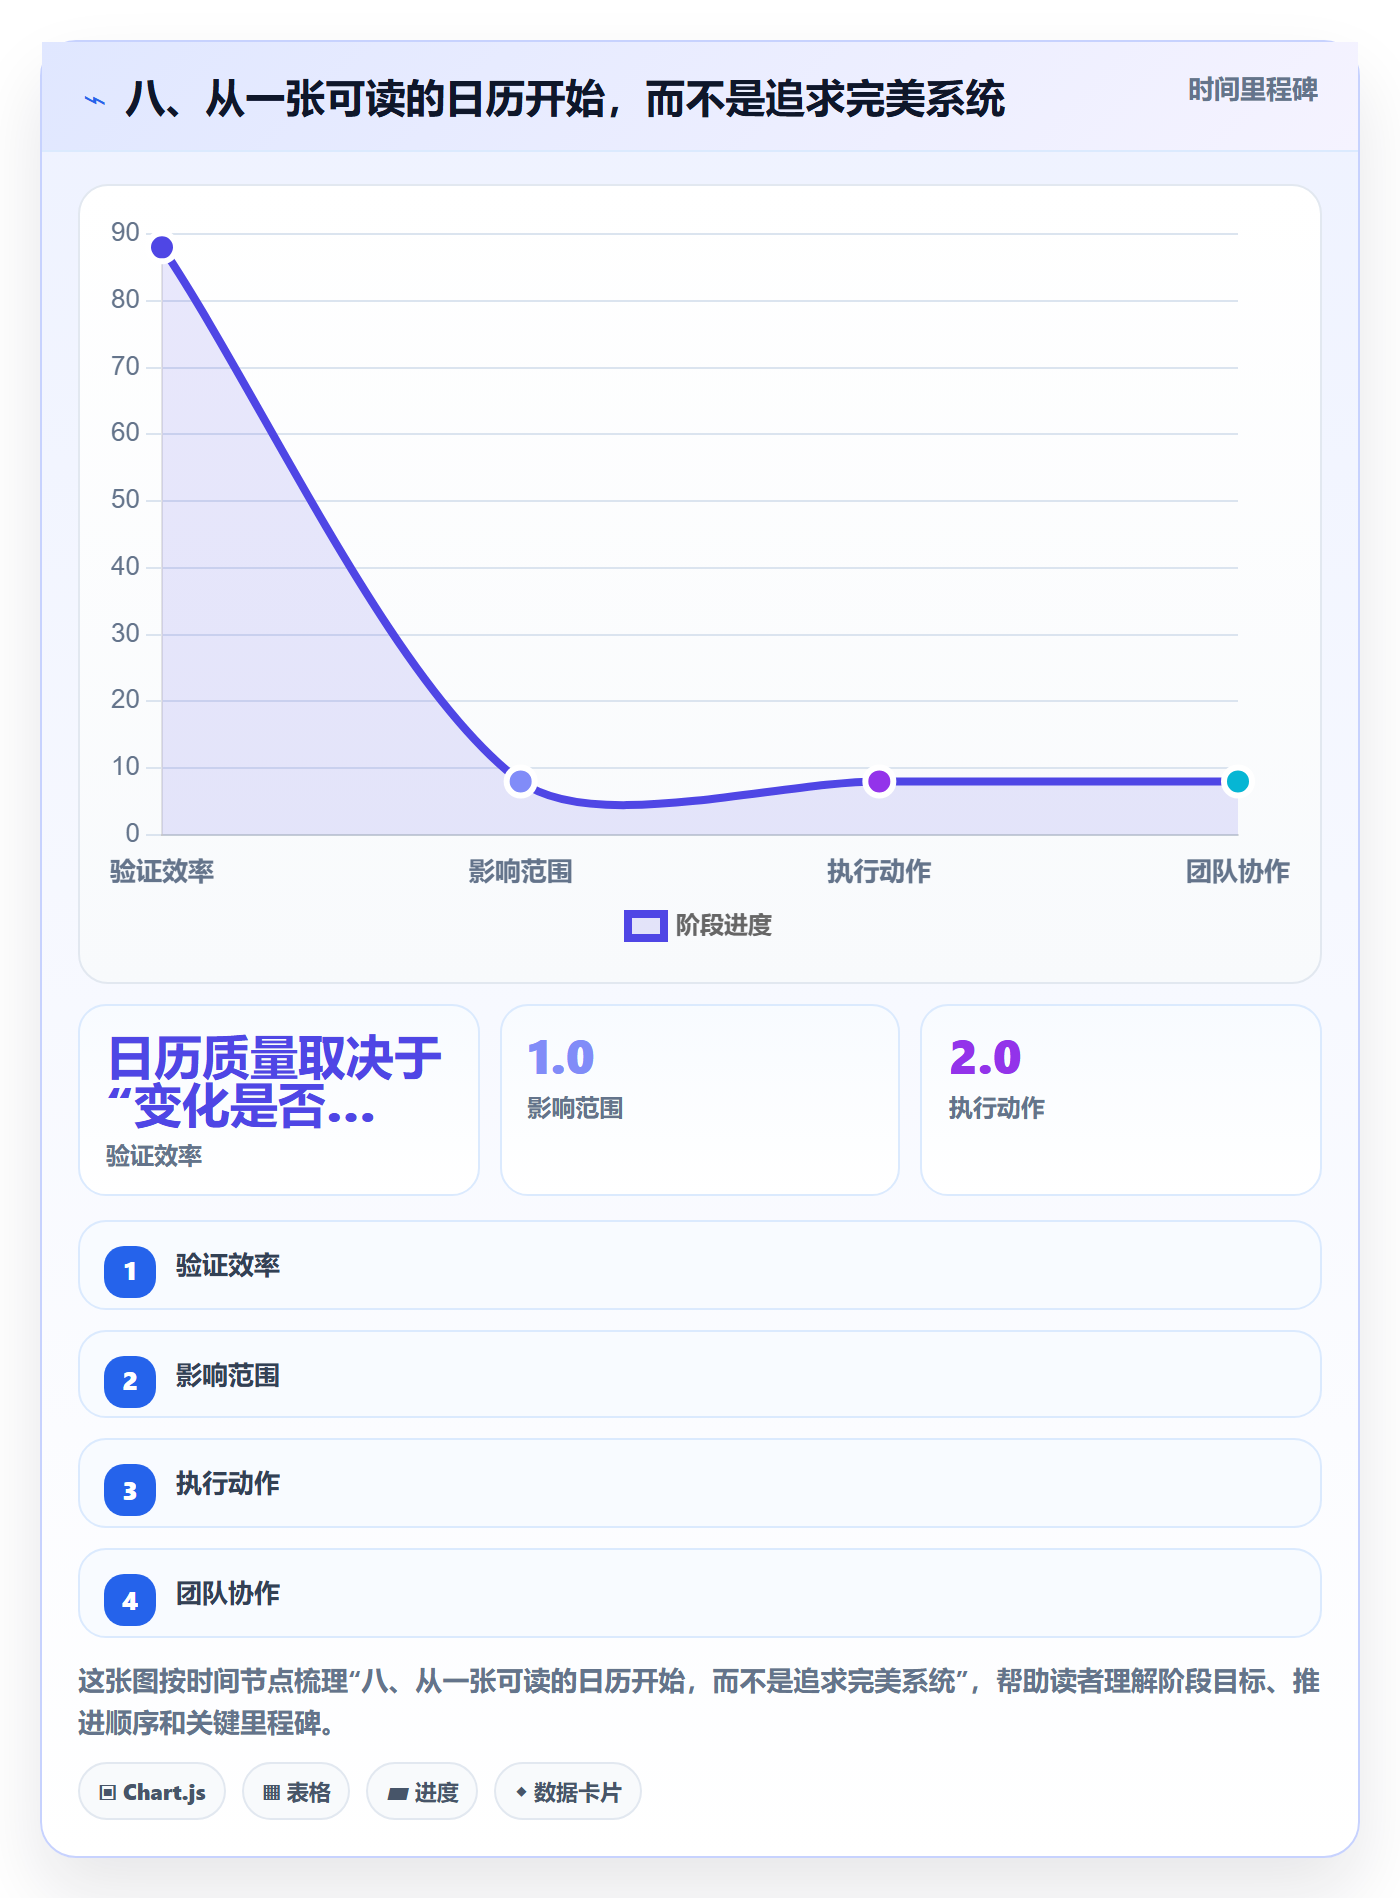Viewport: 1400px width, 1898px height.
Task: Click the 团队协作 x-axis label
Action: tap(1237, 872)
